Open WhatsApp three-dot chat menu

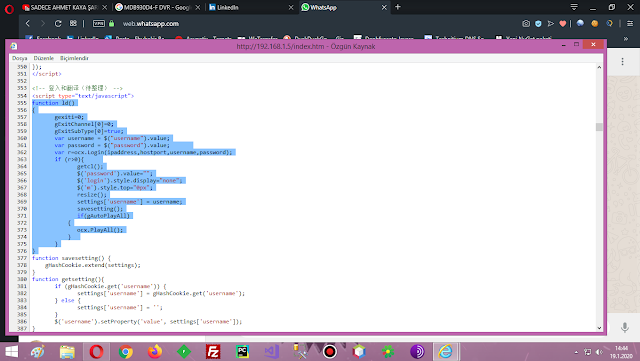pyautogui.click(x=622, y=62)
